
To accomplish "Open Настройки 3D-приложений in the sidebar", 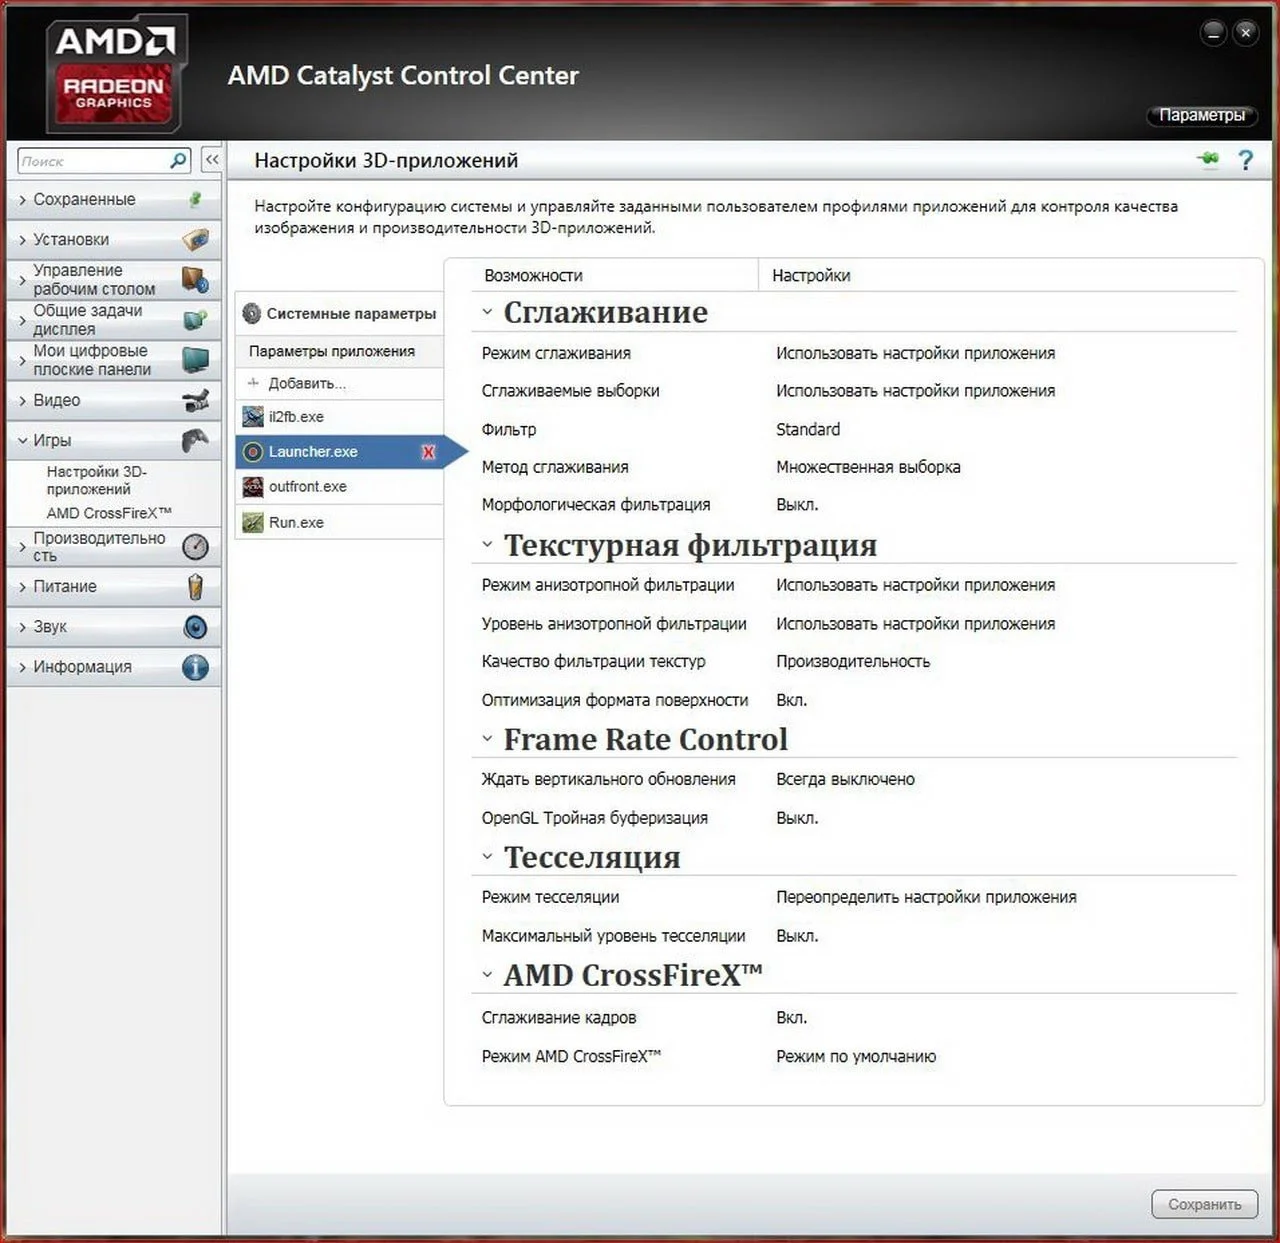I will coord(96,480).
